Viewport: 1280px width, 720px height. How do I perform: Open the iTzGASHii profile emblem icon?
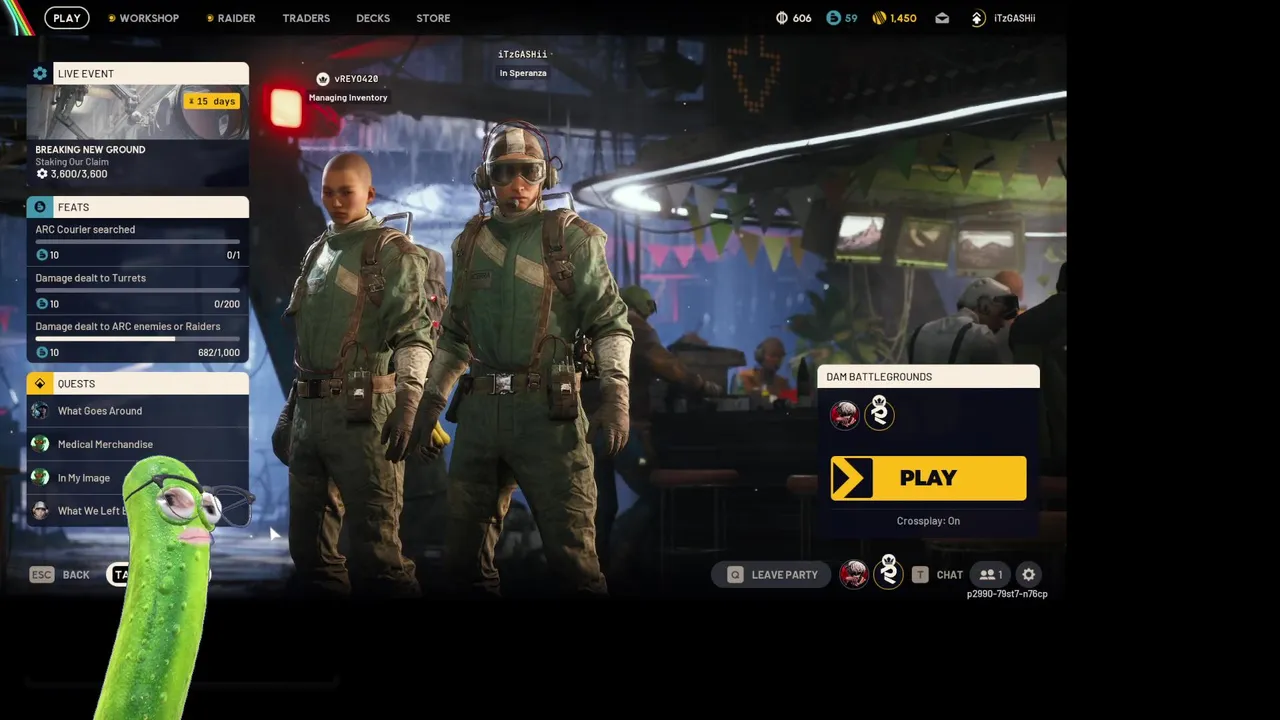click(x=978, y=18)
